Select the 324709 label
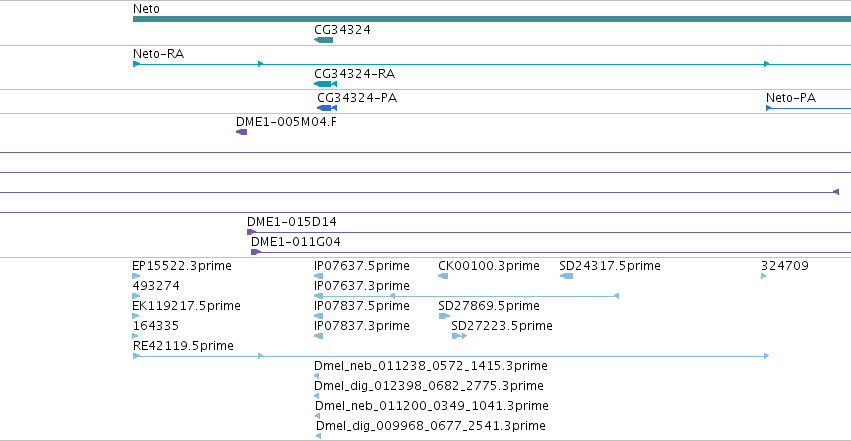 [x=785, y=266]
